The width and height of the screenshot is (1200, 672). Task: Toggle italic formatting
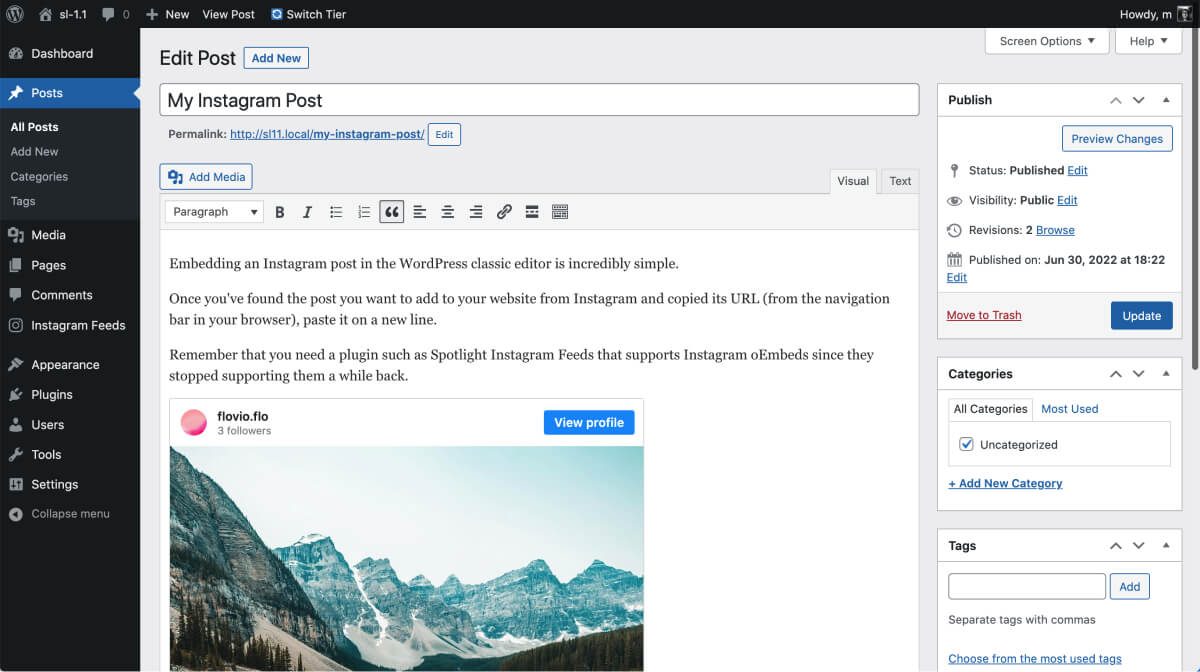tap(308, 212)
